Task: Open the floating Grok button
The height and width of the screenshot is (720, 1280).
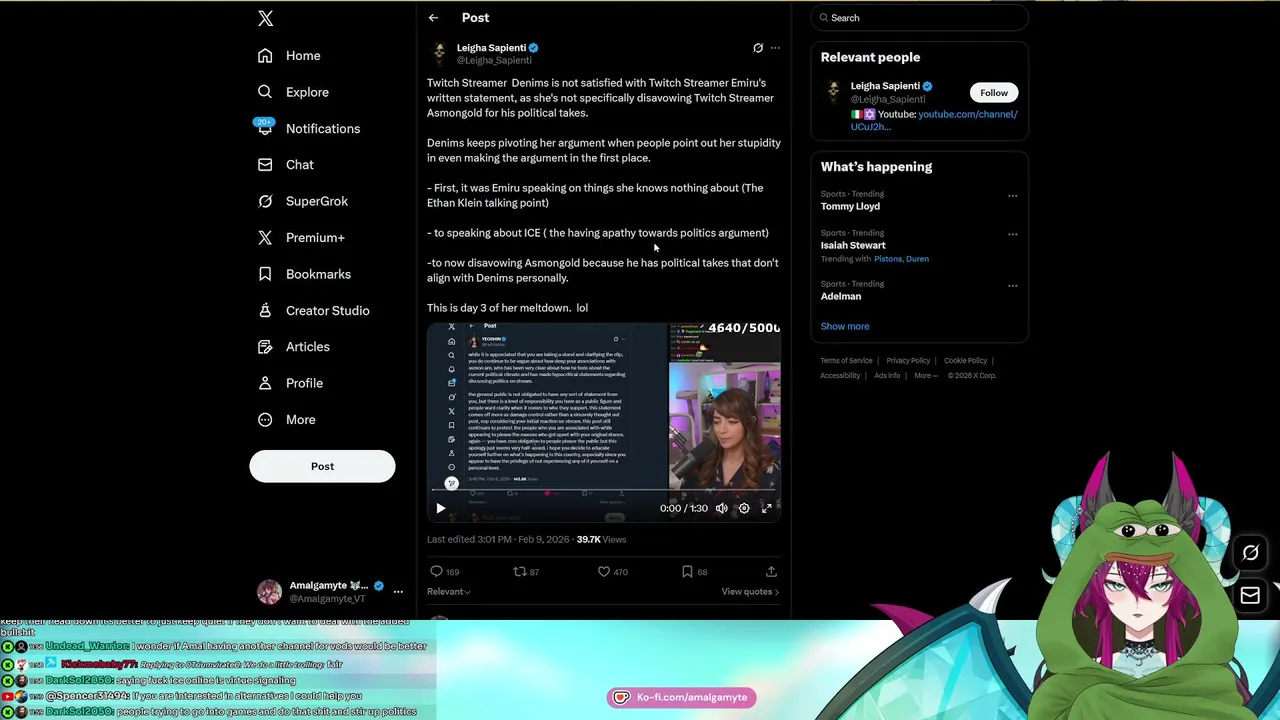Action: (1250, 553)
